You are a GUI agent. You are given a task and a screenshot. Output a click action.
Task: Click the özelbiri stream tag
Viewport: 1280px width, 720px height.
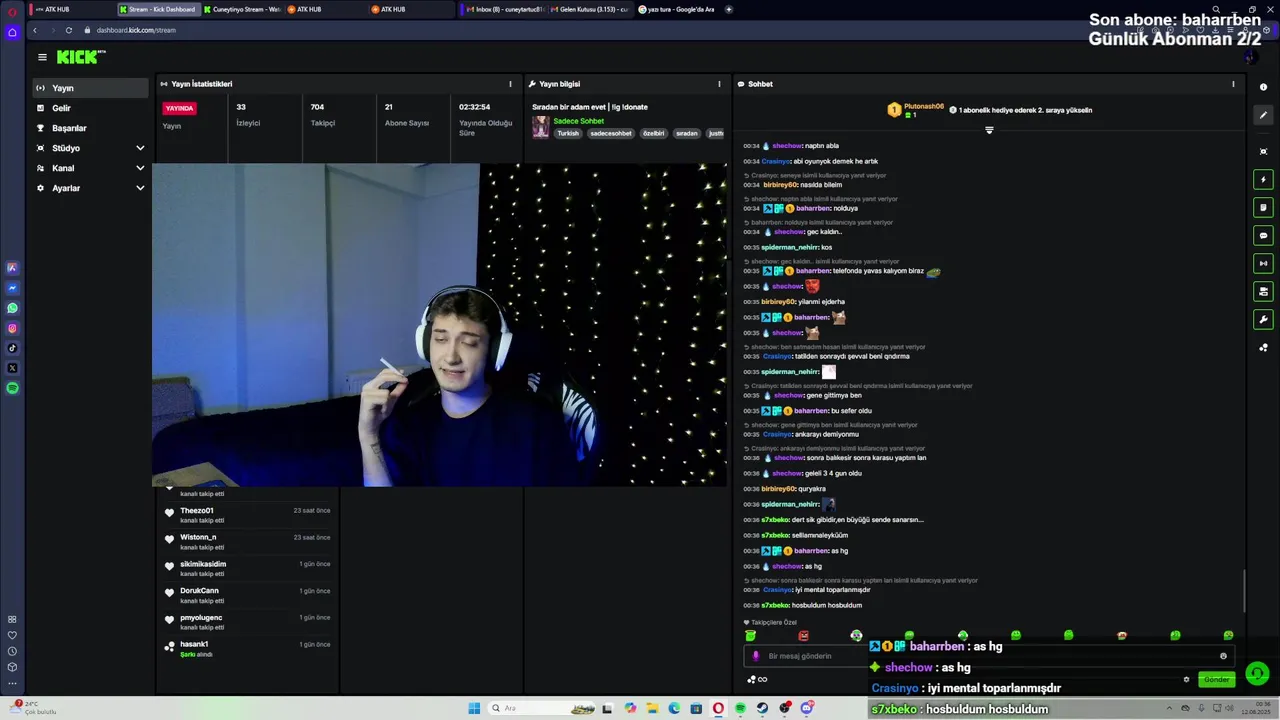(x=653, y=133)
